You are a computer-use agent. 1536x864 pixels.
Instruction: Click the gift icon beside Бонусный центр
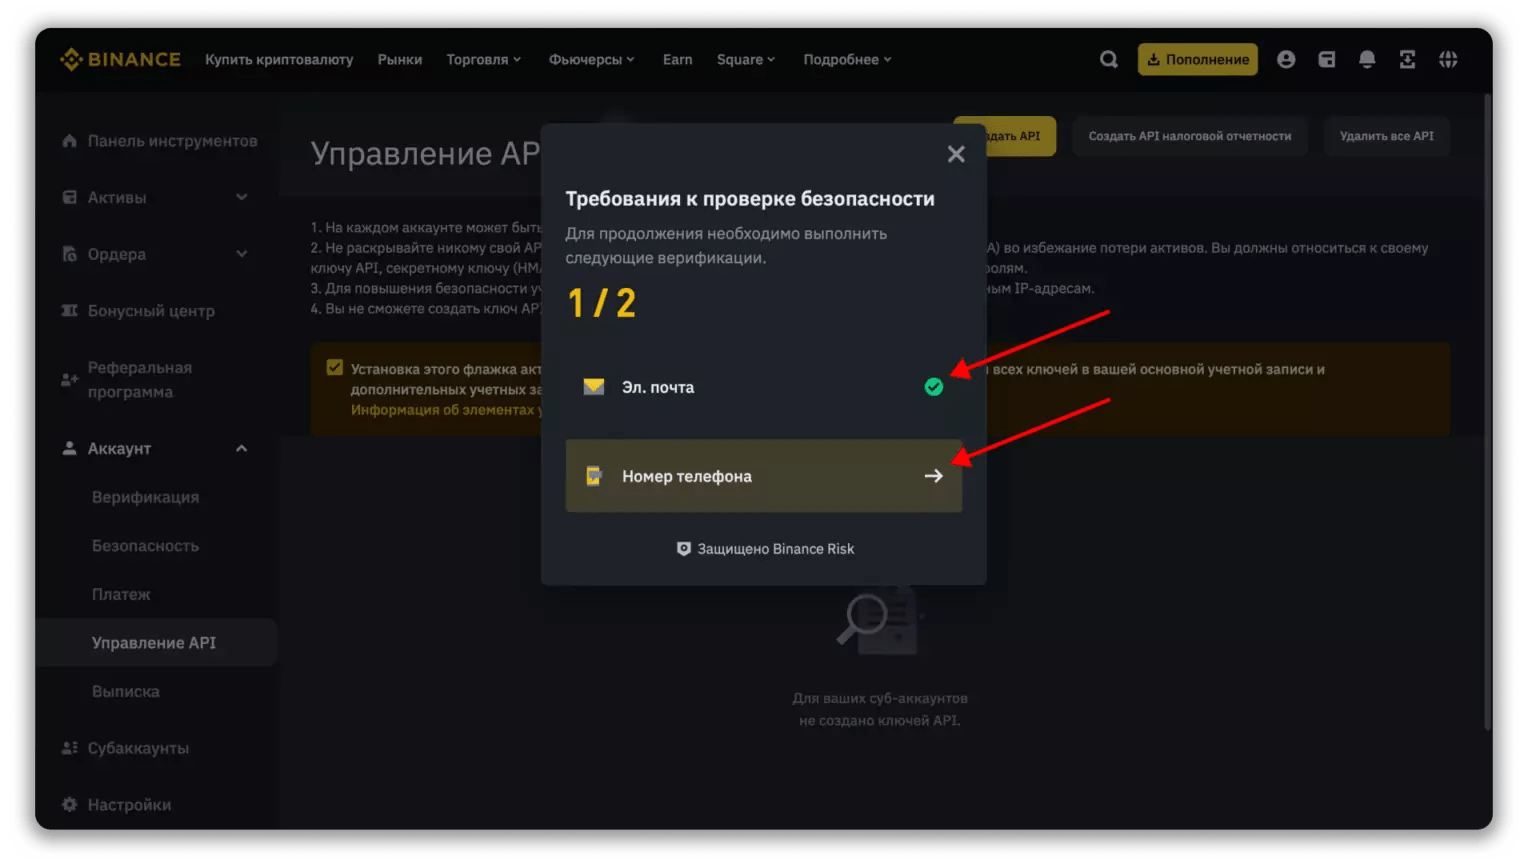click(69, 310)
